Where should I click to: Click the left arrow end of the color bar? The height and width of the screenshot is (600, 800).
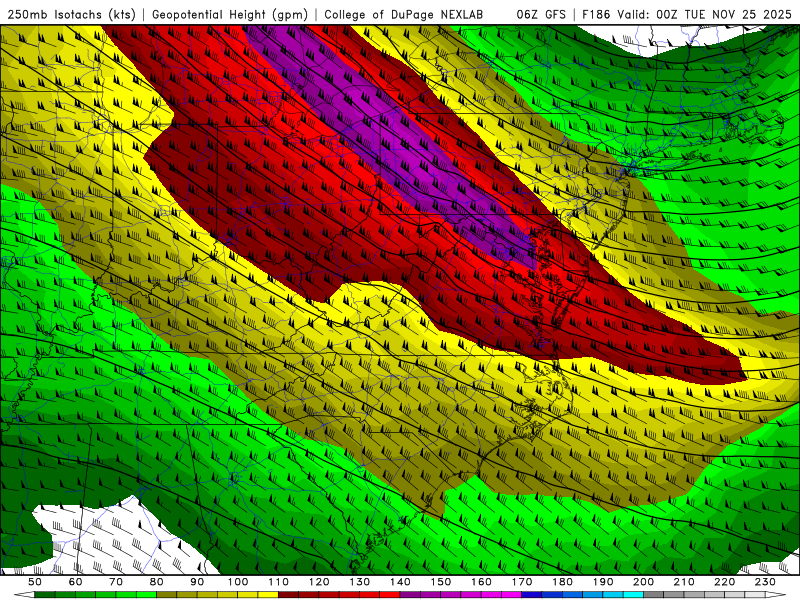pos(24,595)
